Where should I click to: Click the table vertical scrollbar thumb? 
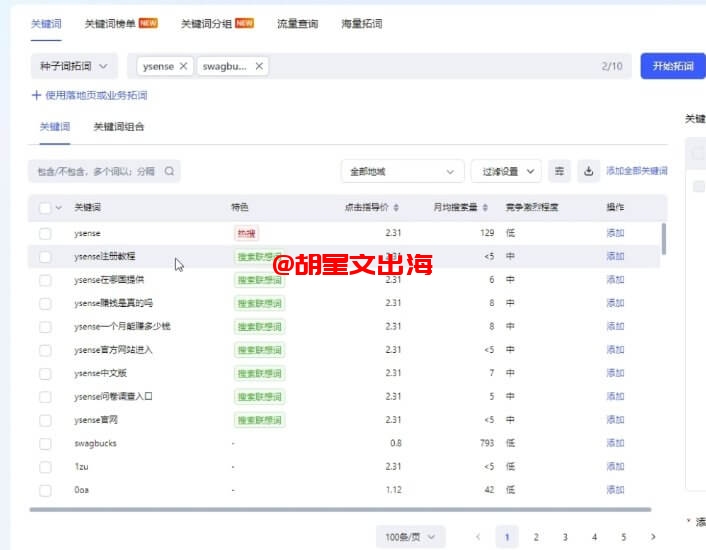pyautogui.click(x=664, y=239)
